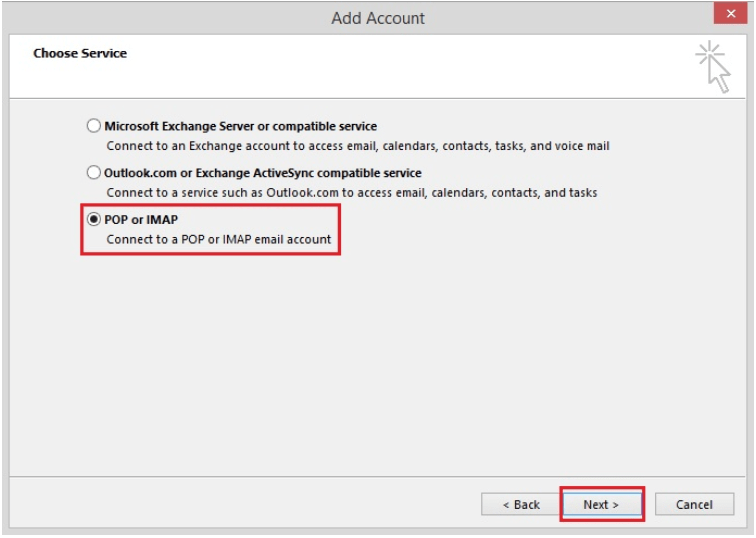Image resolution: width=756 pixels, height=538 pixels.
Task: Click the 'Connect to a POP or IMAP email account' text
Action: (x=218, y=240)
